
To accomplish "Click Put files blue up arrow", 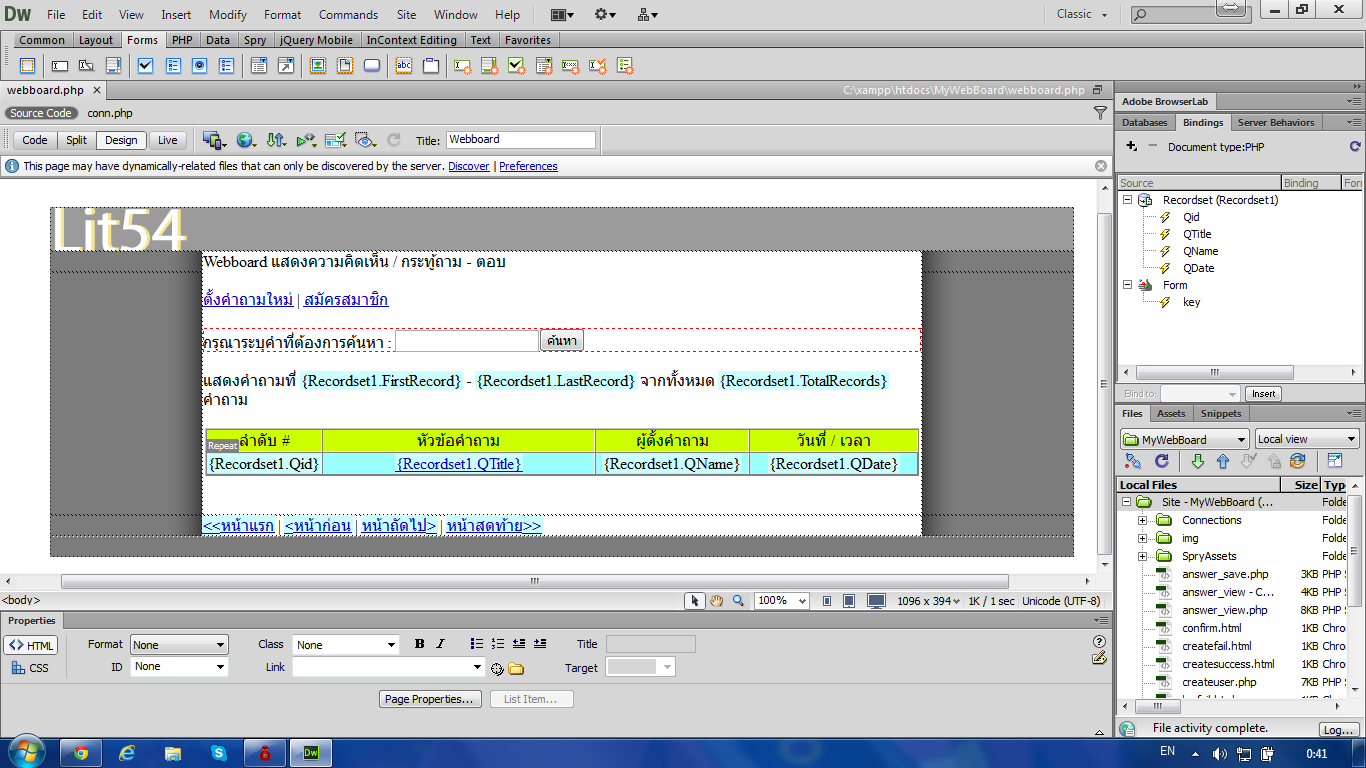I will 1222,461.
